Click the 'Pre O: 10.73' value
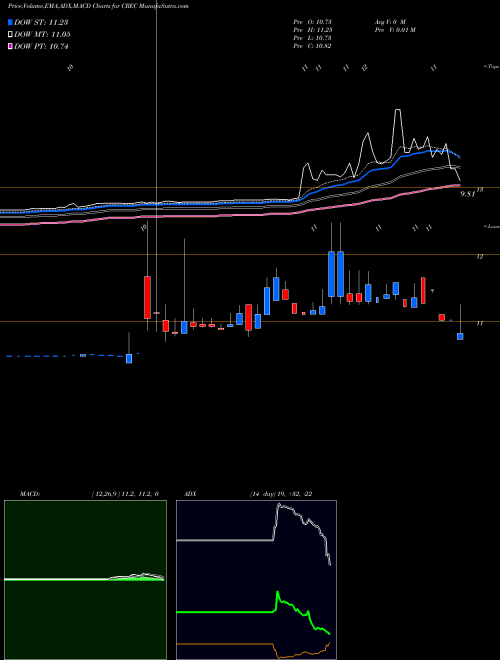The width and height of the screenshot is (500, 660). [312, 22]
